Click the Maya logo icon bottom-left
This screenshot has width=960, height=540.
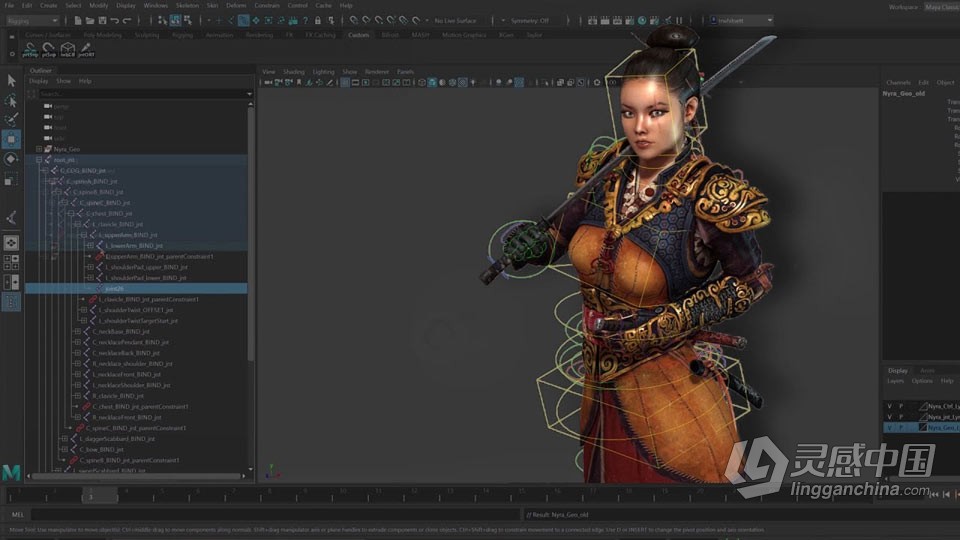pos(11,472)
